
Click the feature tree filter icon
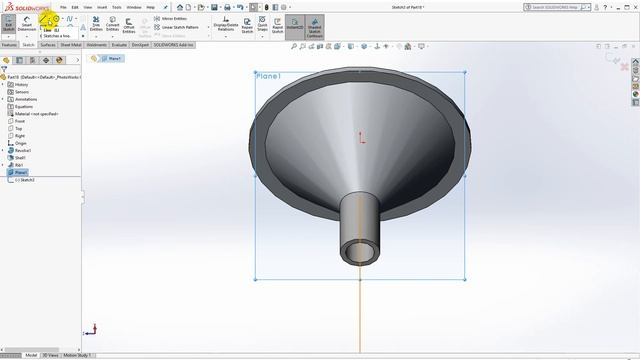(x=4, y=69)
